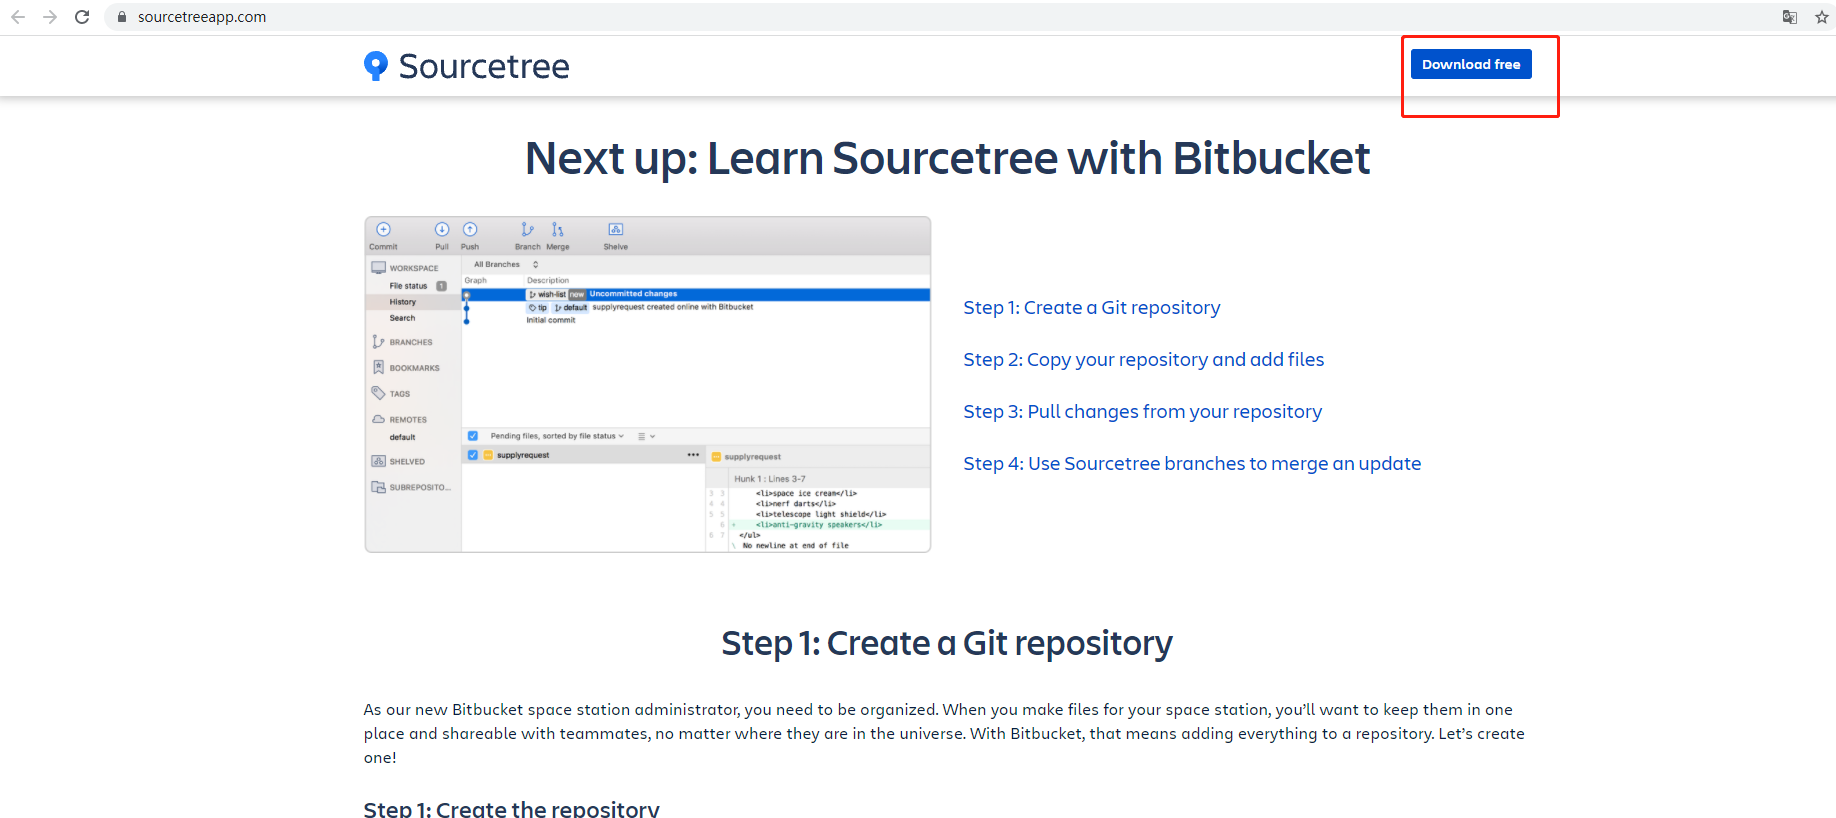Open Pending files sort dropdown
The image size is (1836, 818).
coord(557,436)
